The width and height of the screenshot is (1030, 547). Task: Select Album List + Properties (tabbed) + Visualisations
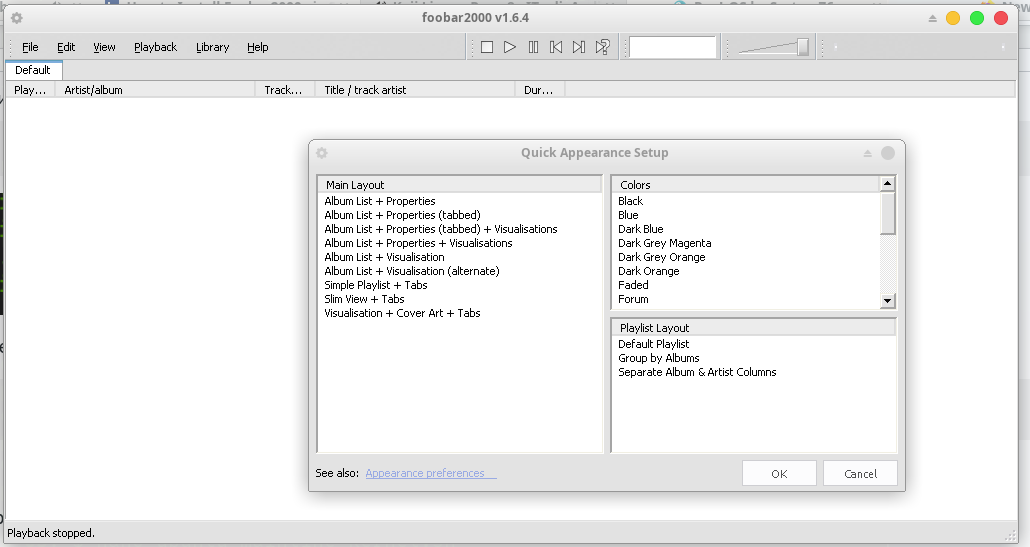[x=441, y=229]
